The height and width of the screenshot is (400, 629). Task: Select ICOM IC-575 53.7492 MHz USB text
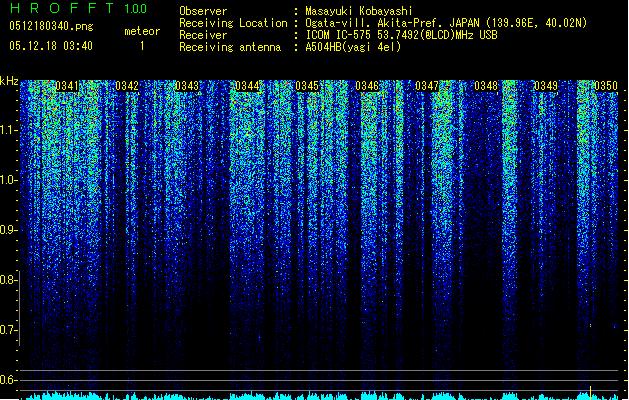click(401, 35)
